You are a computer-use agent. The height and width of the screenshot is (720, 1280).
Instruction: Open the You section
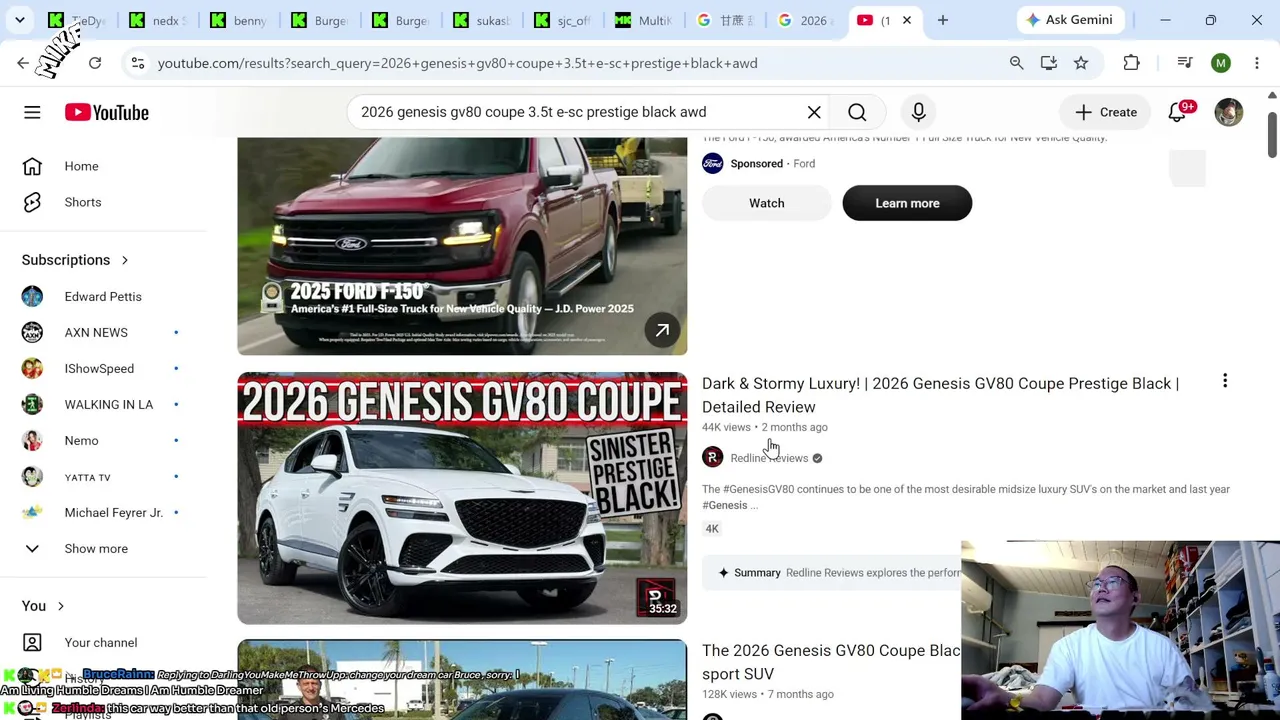pos(44,606)
